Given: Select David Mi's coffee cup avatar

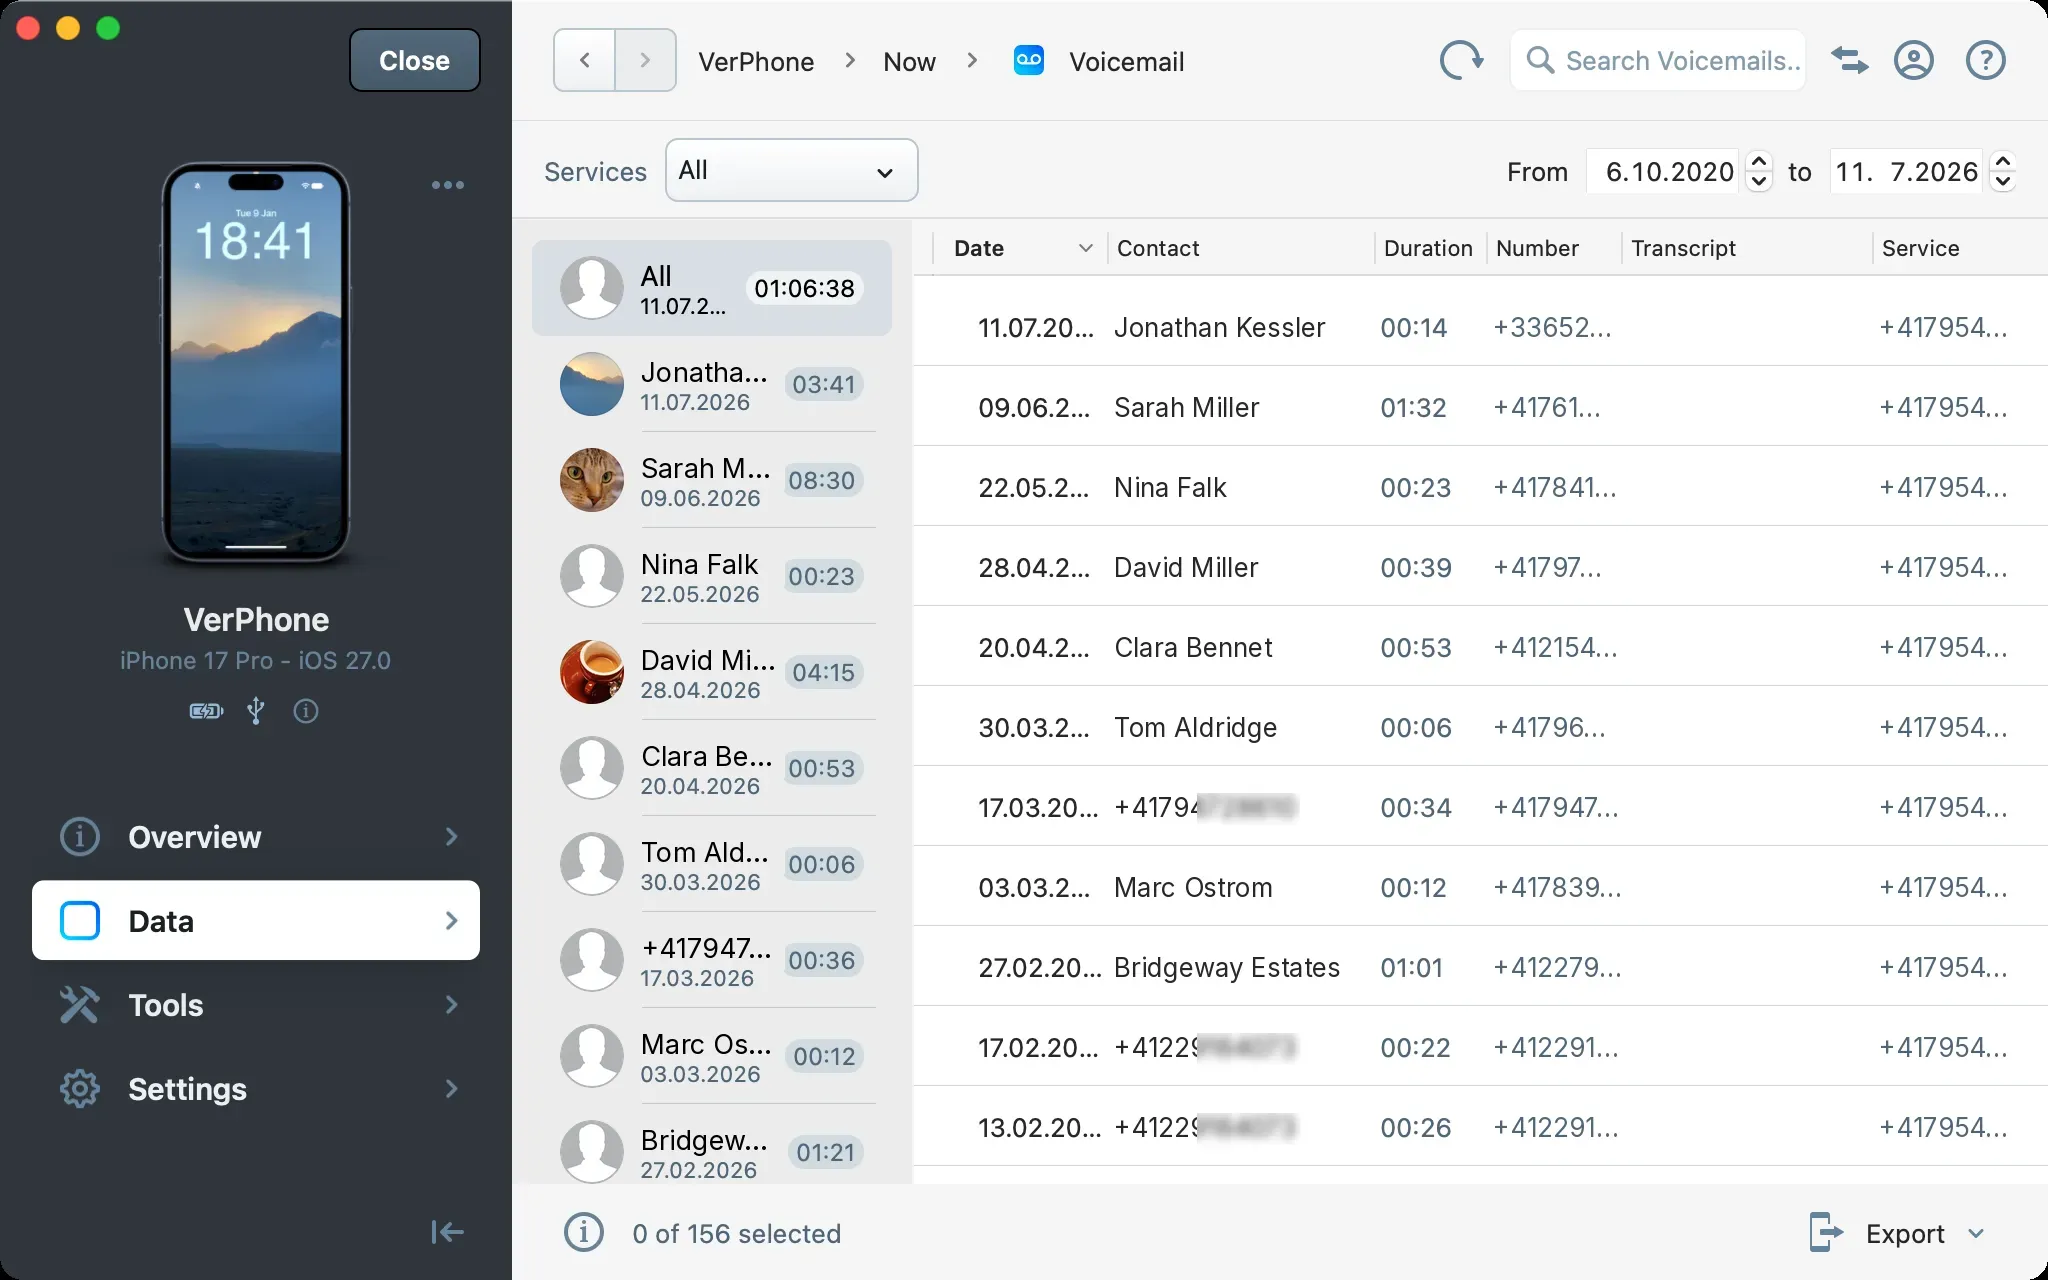Looking at the screenshot, I should coord(592,672).
